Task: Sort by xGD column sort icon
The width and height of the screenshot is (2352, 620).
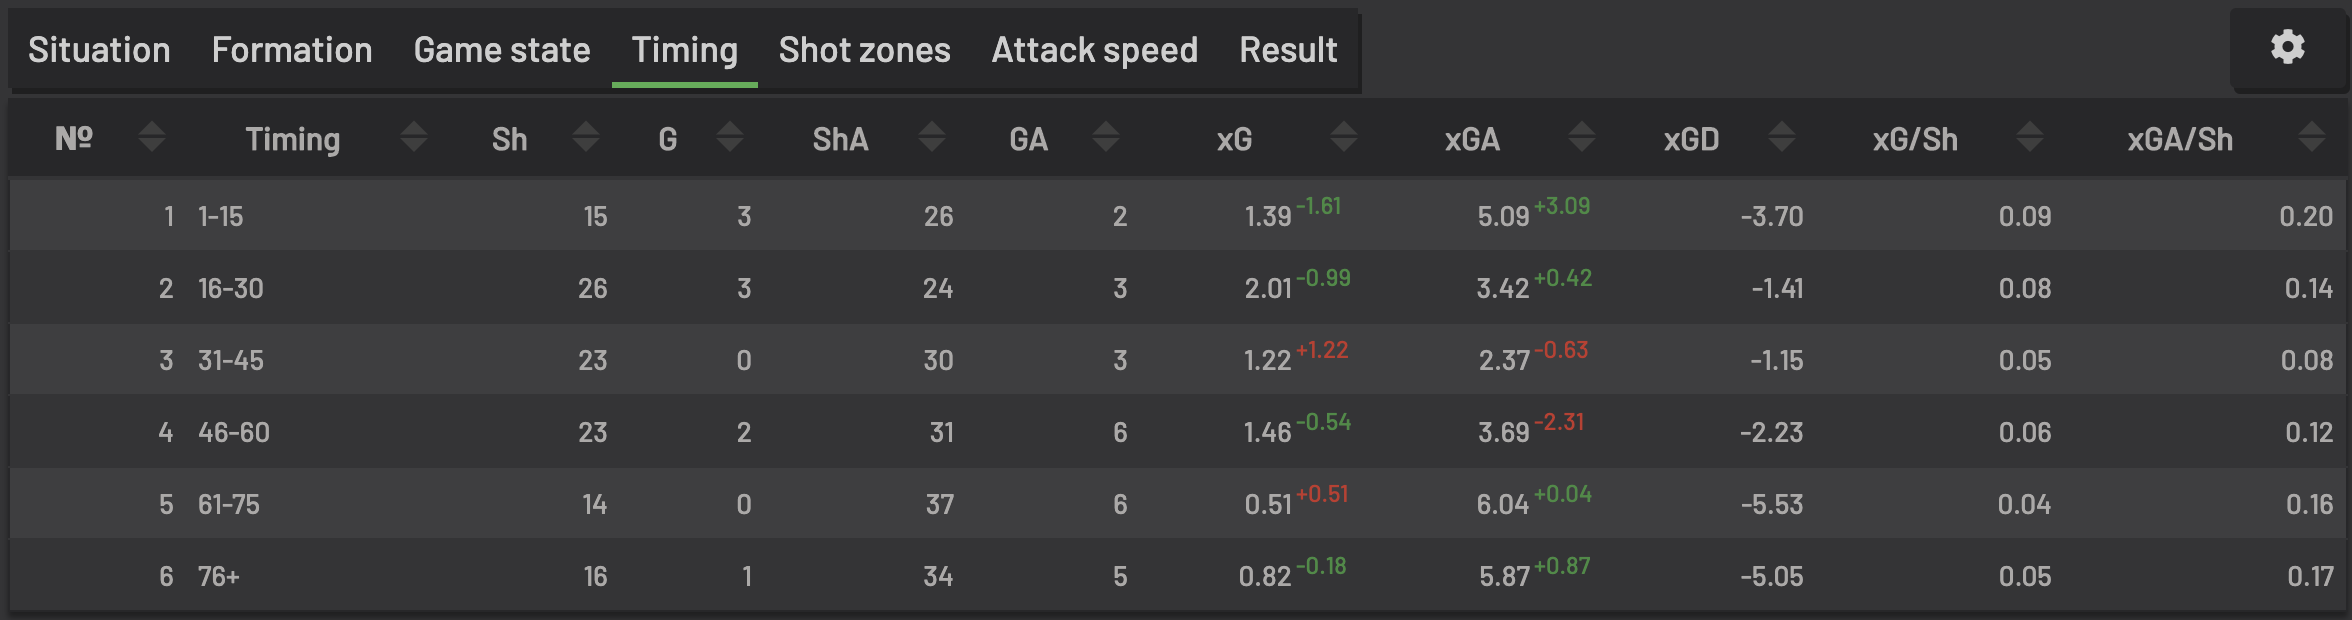Action: click(x=1782, y=137)
